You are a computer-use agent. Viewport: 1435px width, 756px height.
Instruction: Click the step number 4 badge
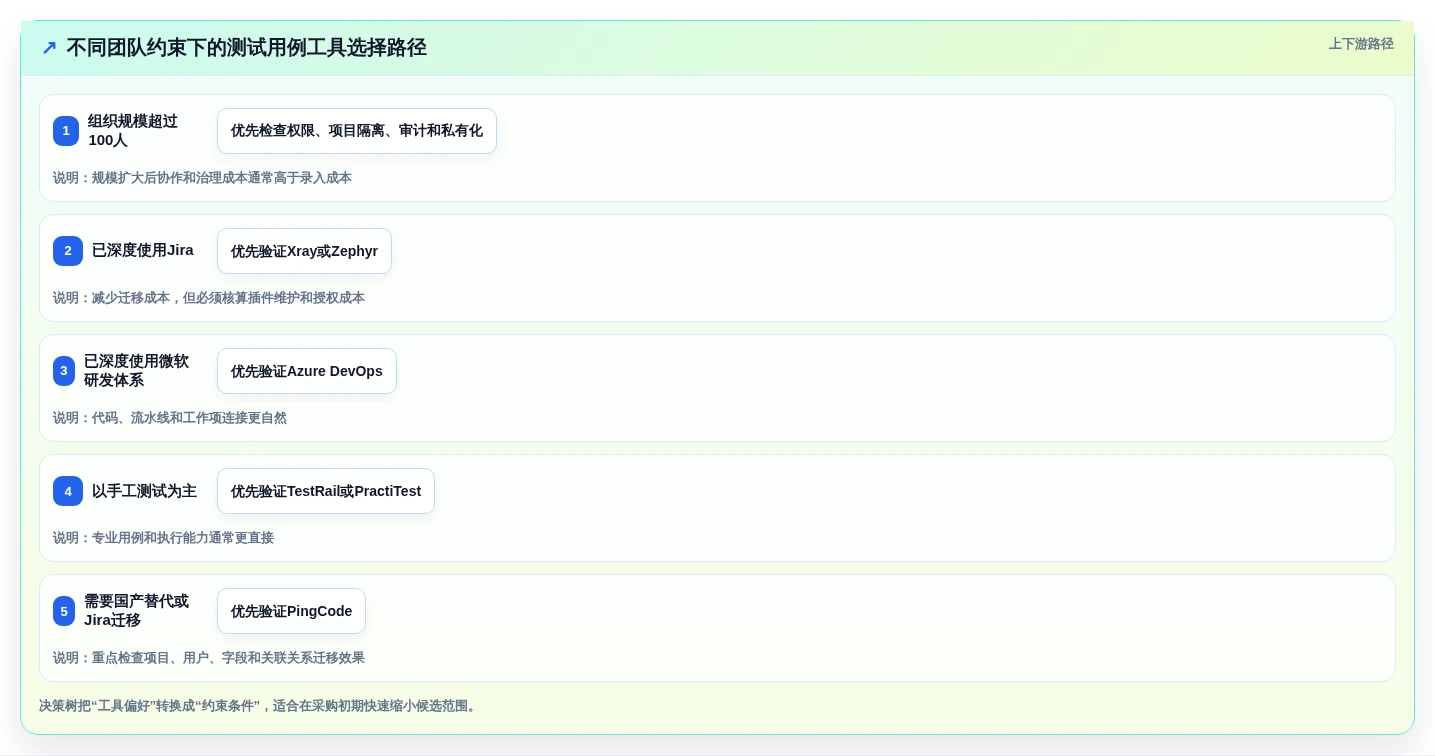[68, 491]
